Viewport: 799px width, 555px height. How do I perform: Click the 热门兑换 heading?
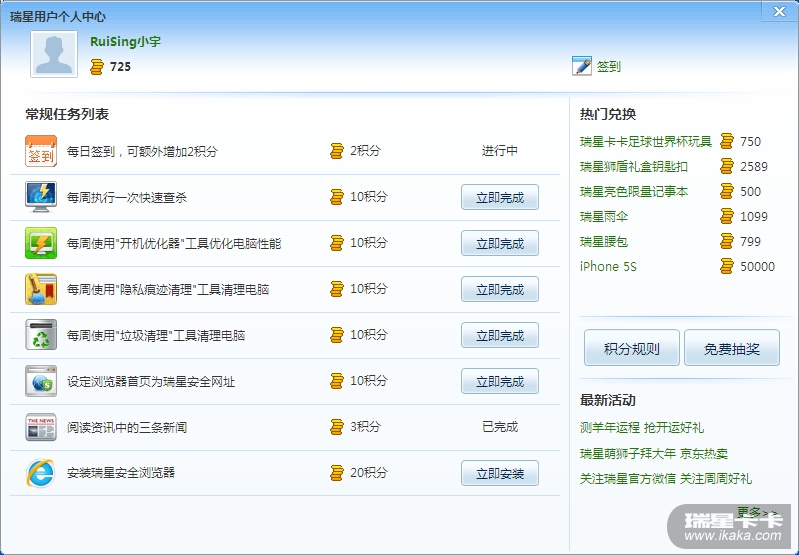(608, 114)
